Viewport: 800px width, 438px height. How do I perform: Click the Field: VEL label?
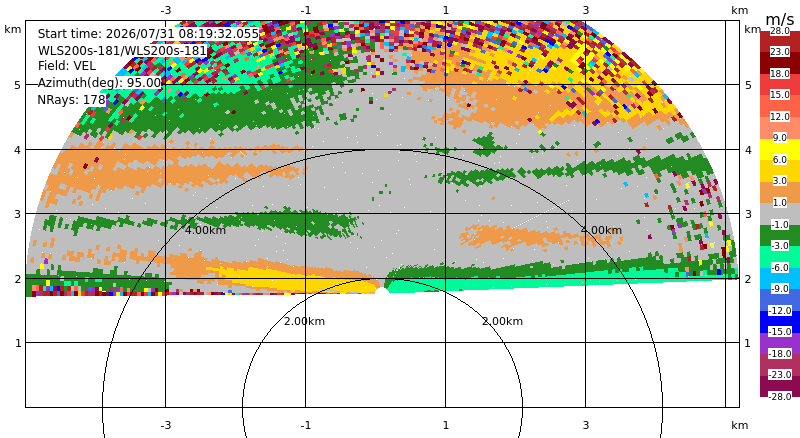coord(67,66)
